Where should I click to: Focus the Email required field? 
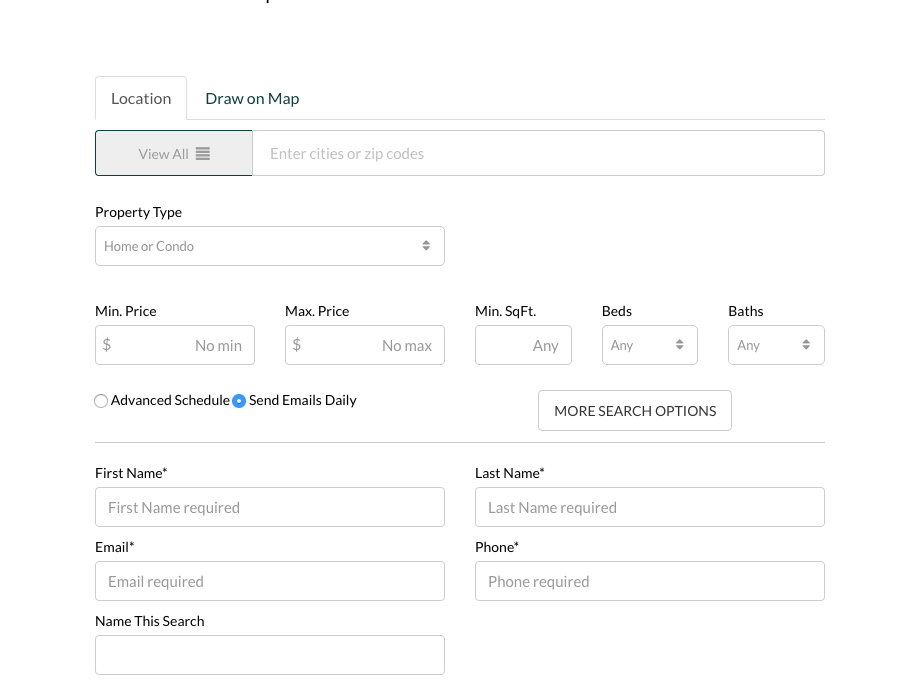(270, 581)
